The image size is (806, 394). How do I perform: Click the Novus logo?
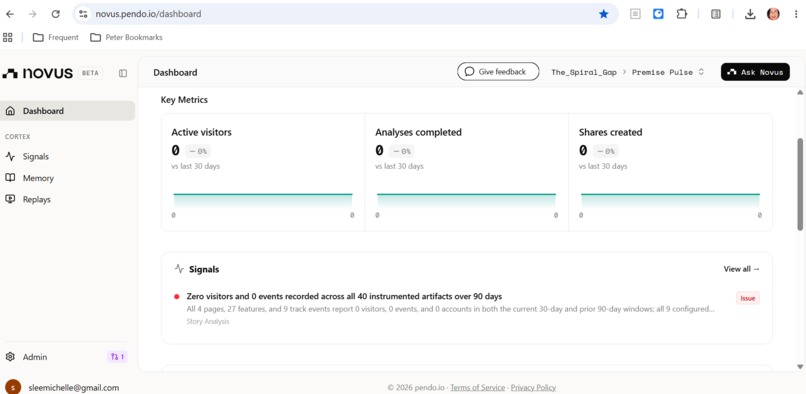pos(38,73)
